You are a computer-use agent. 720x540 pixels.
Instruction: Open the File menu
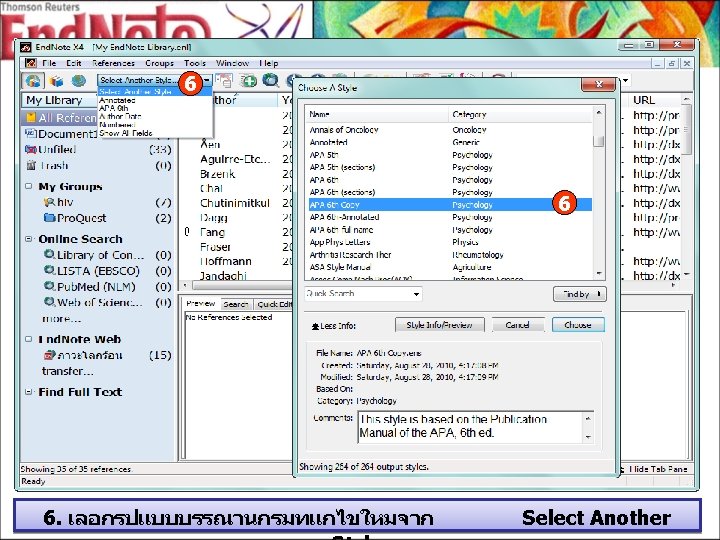point(49,63)
